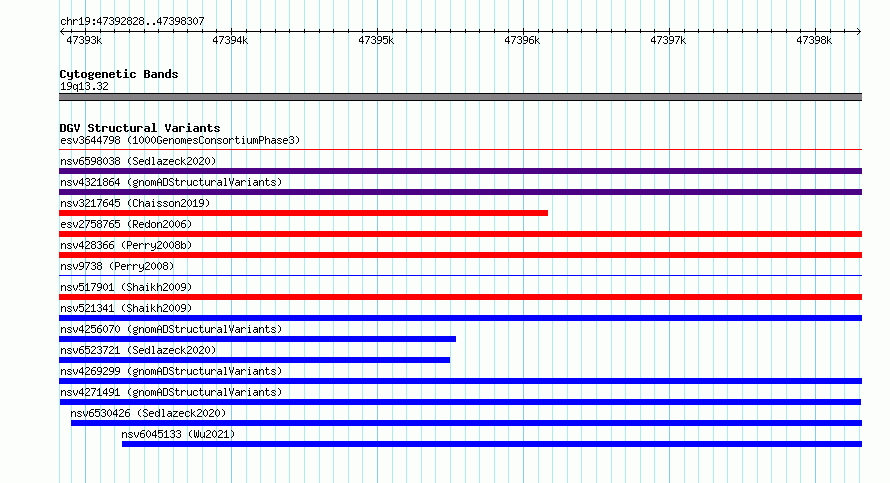The height and width of the screenshot is (483, 890).
Task: Click the chr19:47392828..47398307 coordinate text
Action: [132, 22]
